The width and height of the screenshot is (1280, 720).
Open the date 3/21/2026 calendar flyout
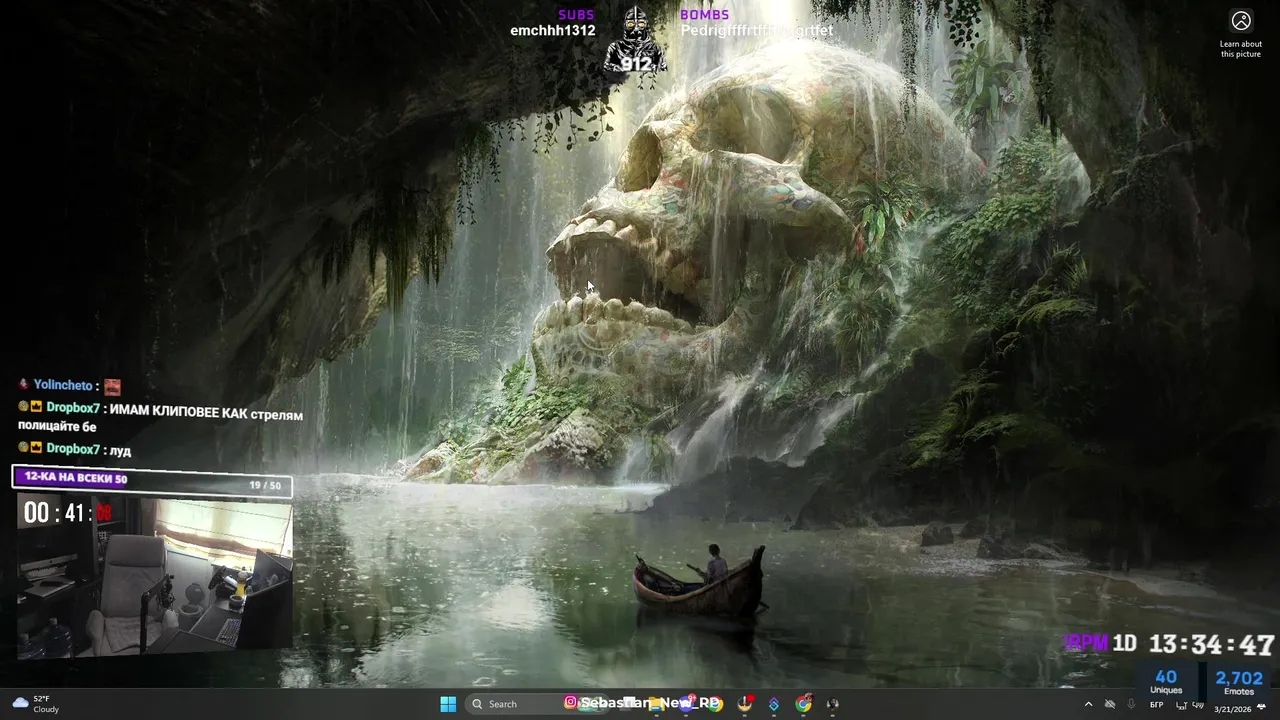pos(1232,709)
